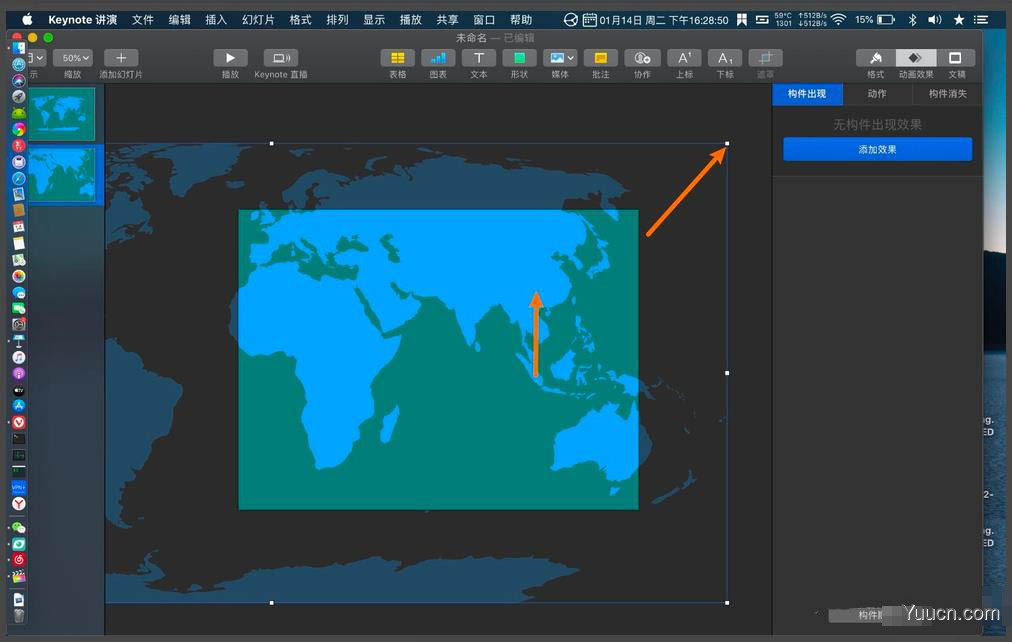Viewport: 1012px width, 642px height.
Task: Click the volume speaker icon
Action: tap(935, 20)
